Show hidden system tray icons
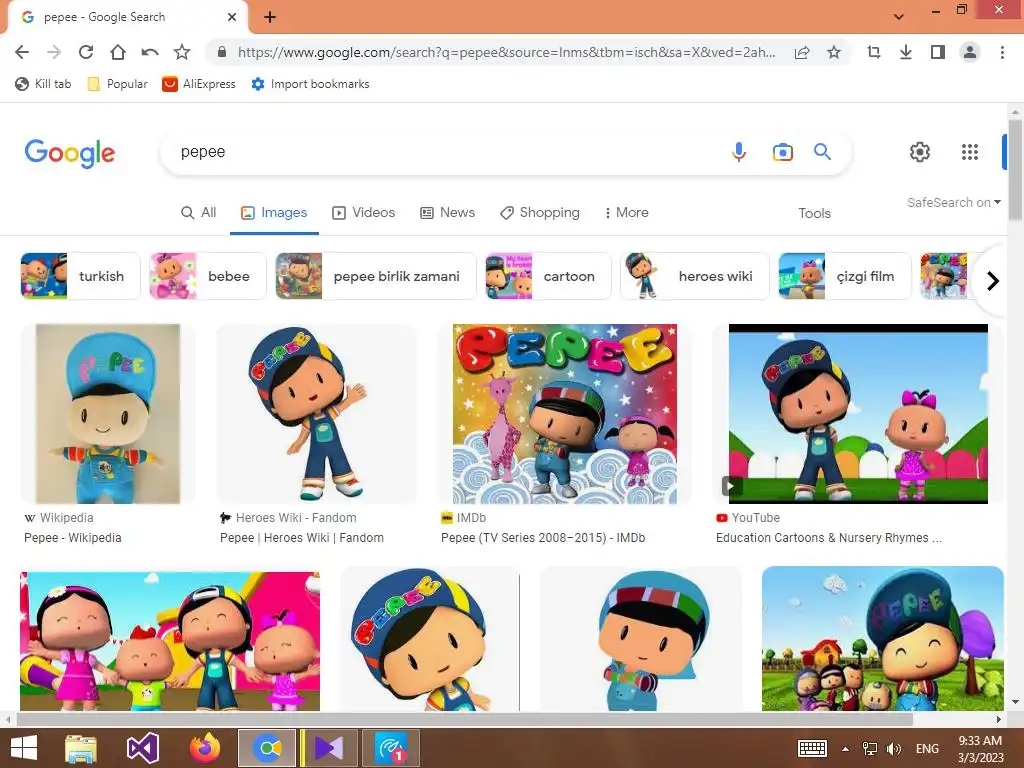 [845, 748]
